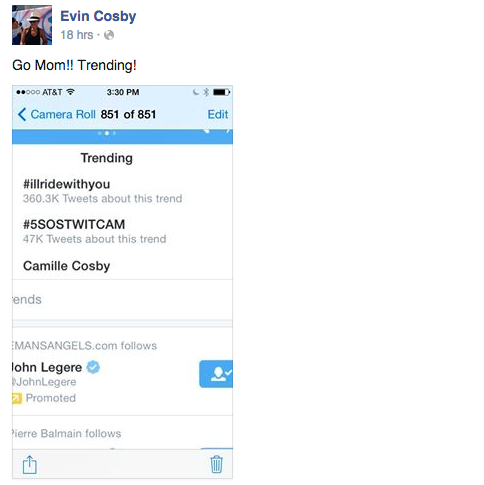
Task: Click John Legere's verified badge
Action: pyautogui.click(x=93, y=367)
